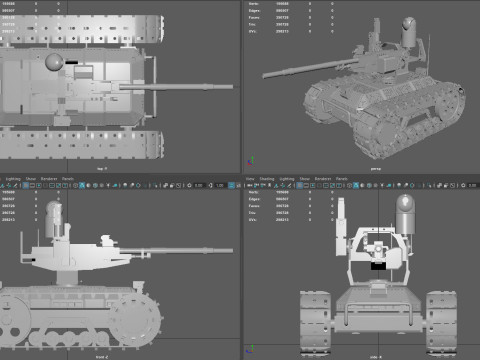
Task: Open Panels menu in side view panel
Action: click(341, 179)
